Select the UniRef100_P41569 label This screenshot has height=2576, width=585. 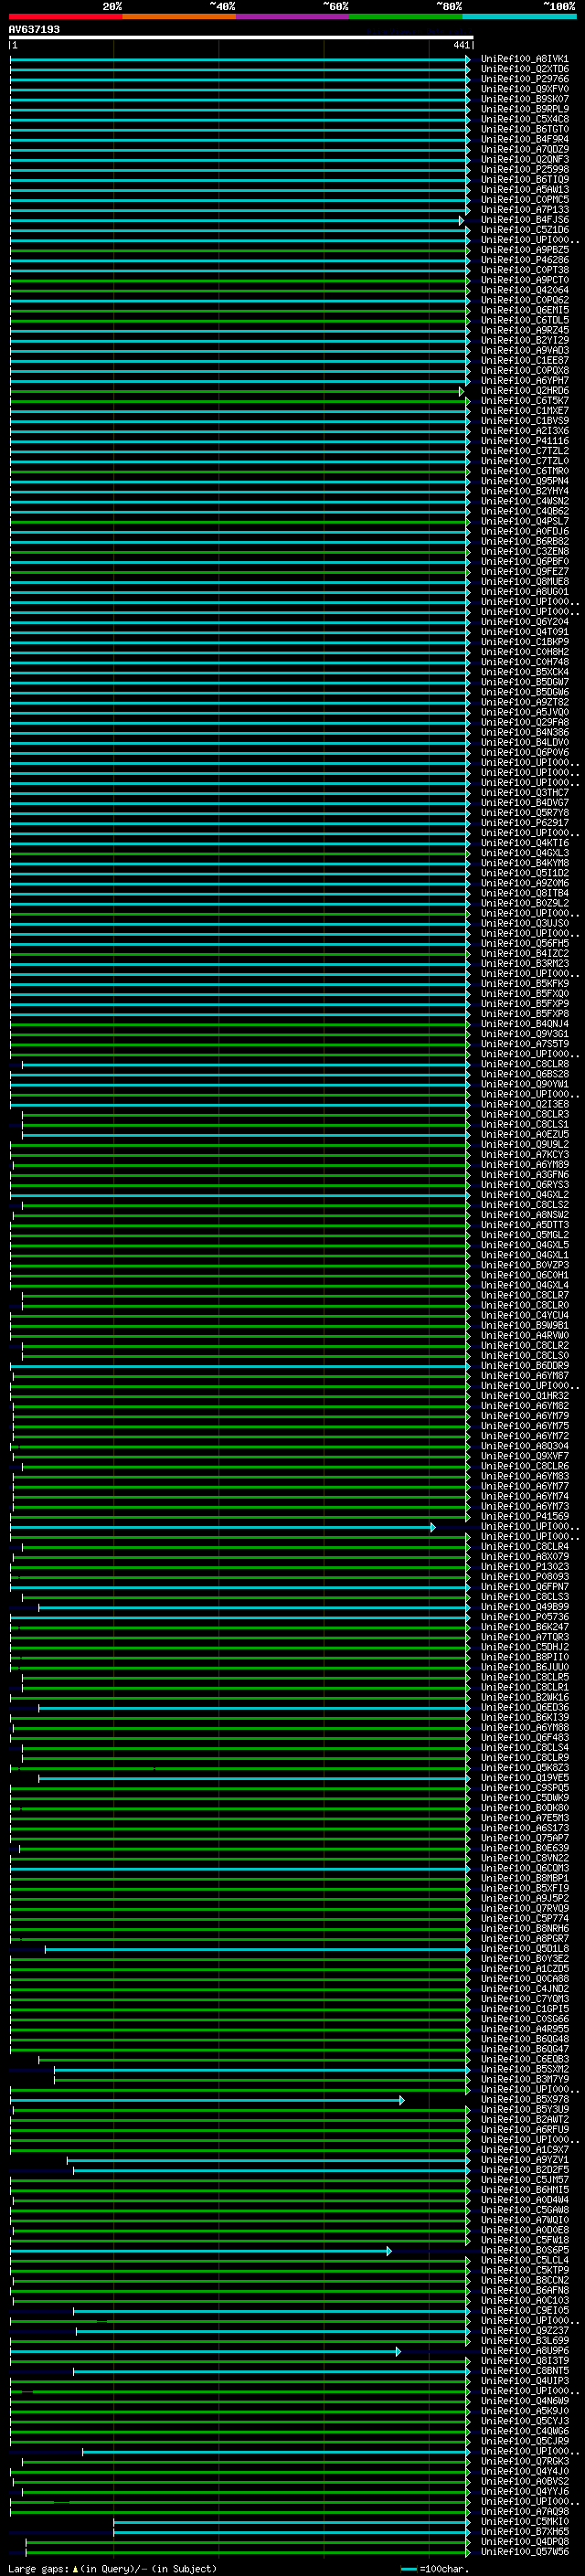click(x=525, y=1517)
